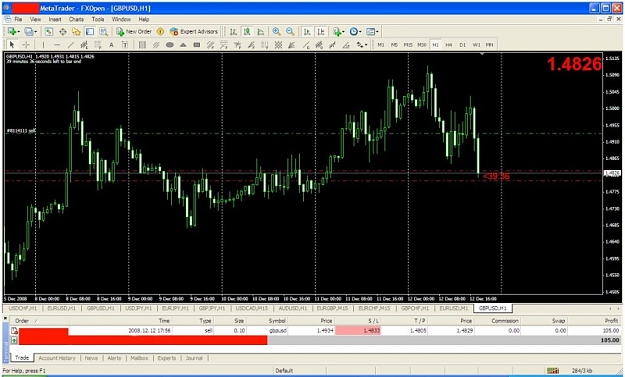This screenshot has height=377, width=625.
Task: Switch chart to M1 timeframe
Action: 381,45
